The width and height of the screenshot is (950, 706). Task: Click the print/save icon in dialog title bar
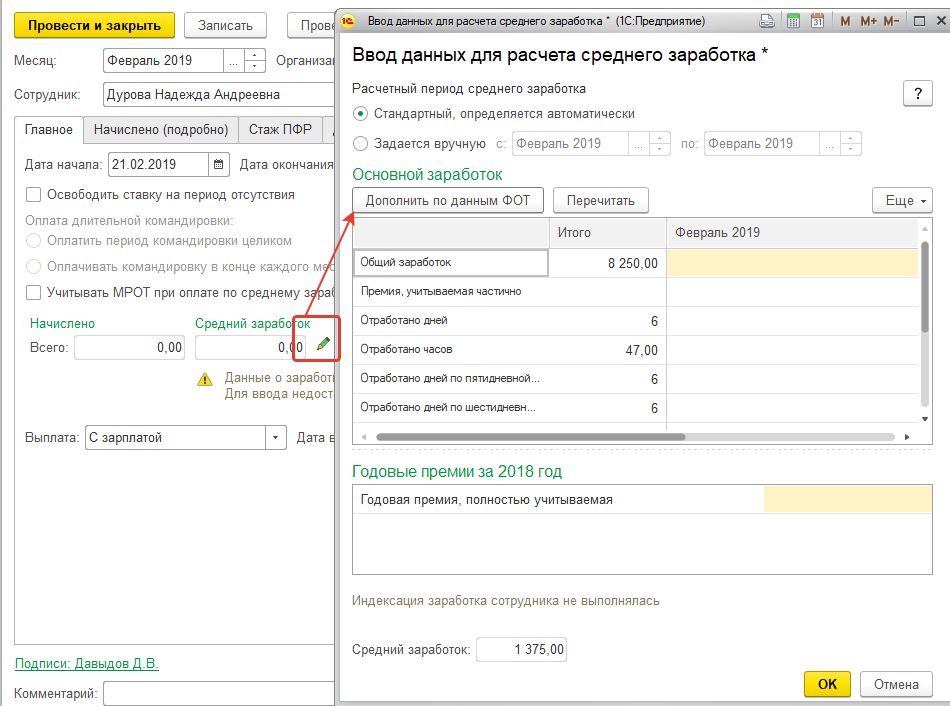click(x=766, y=21)
